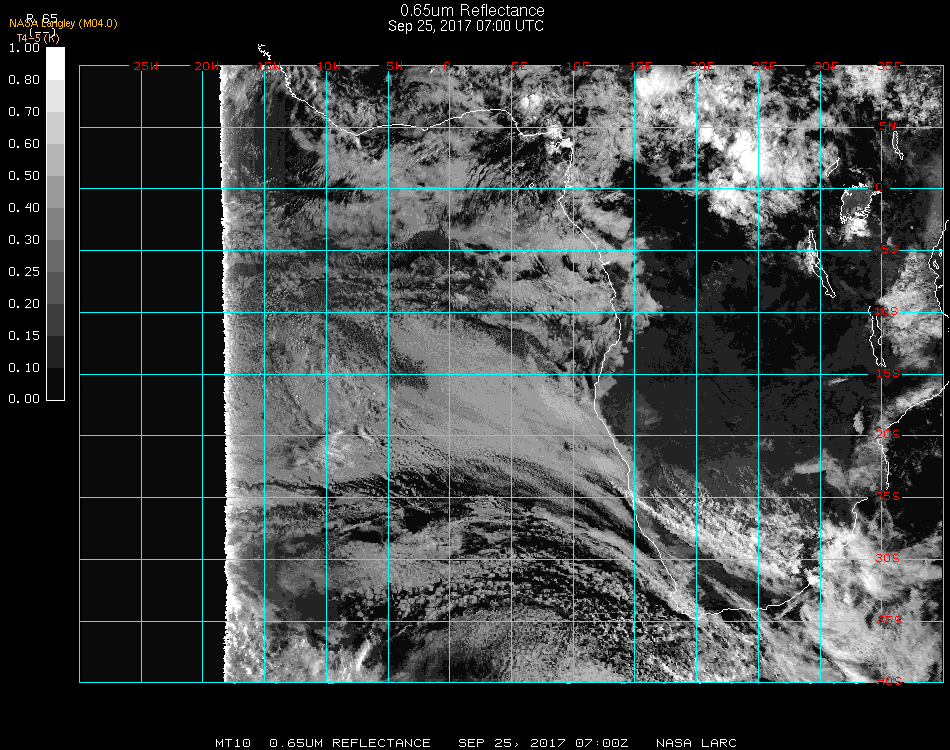Viewport: 950px width, 750px height.
Task: Click the 30E longitude label
Action: pos(826,66)
